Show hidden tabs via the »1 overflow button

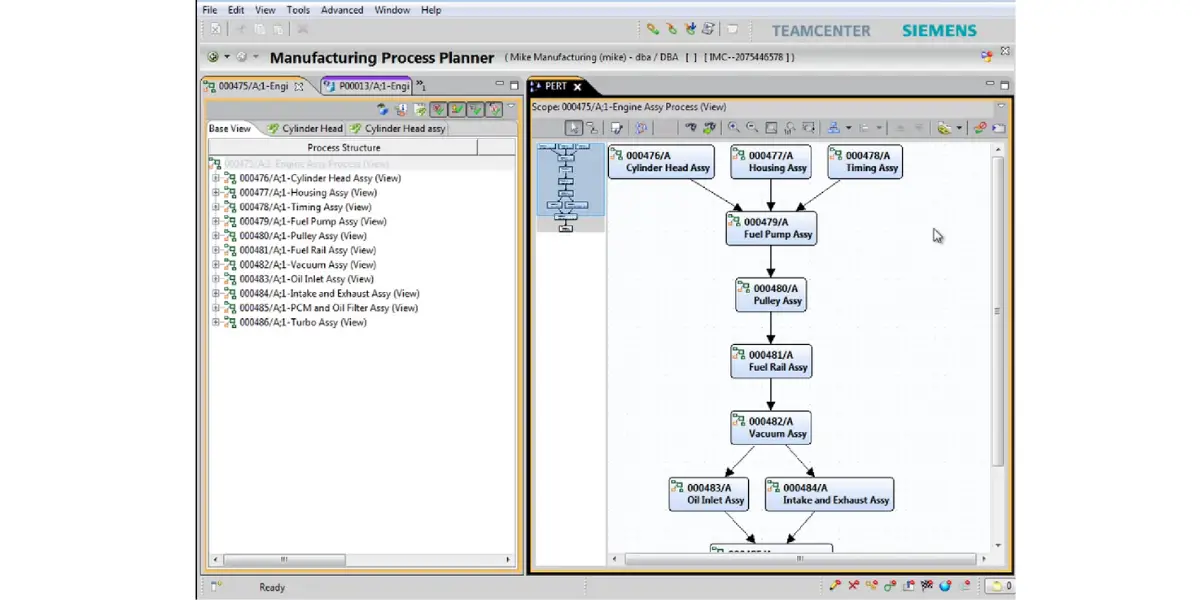(x=421, y=85)
